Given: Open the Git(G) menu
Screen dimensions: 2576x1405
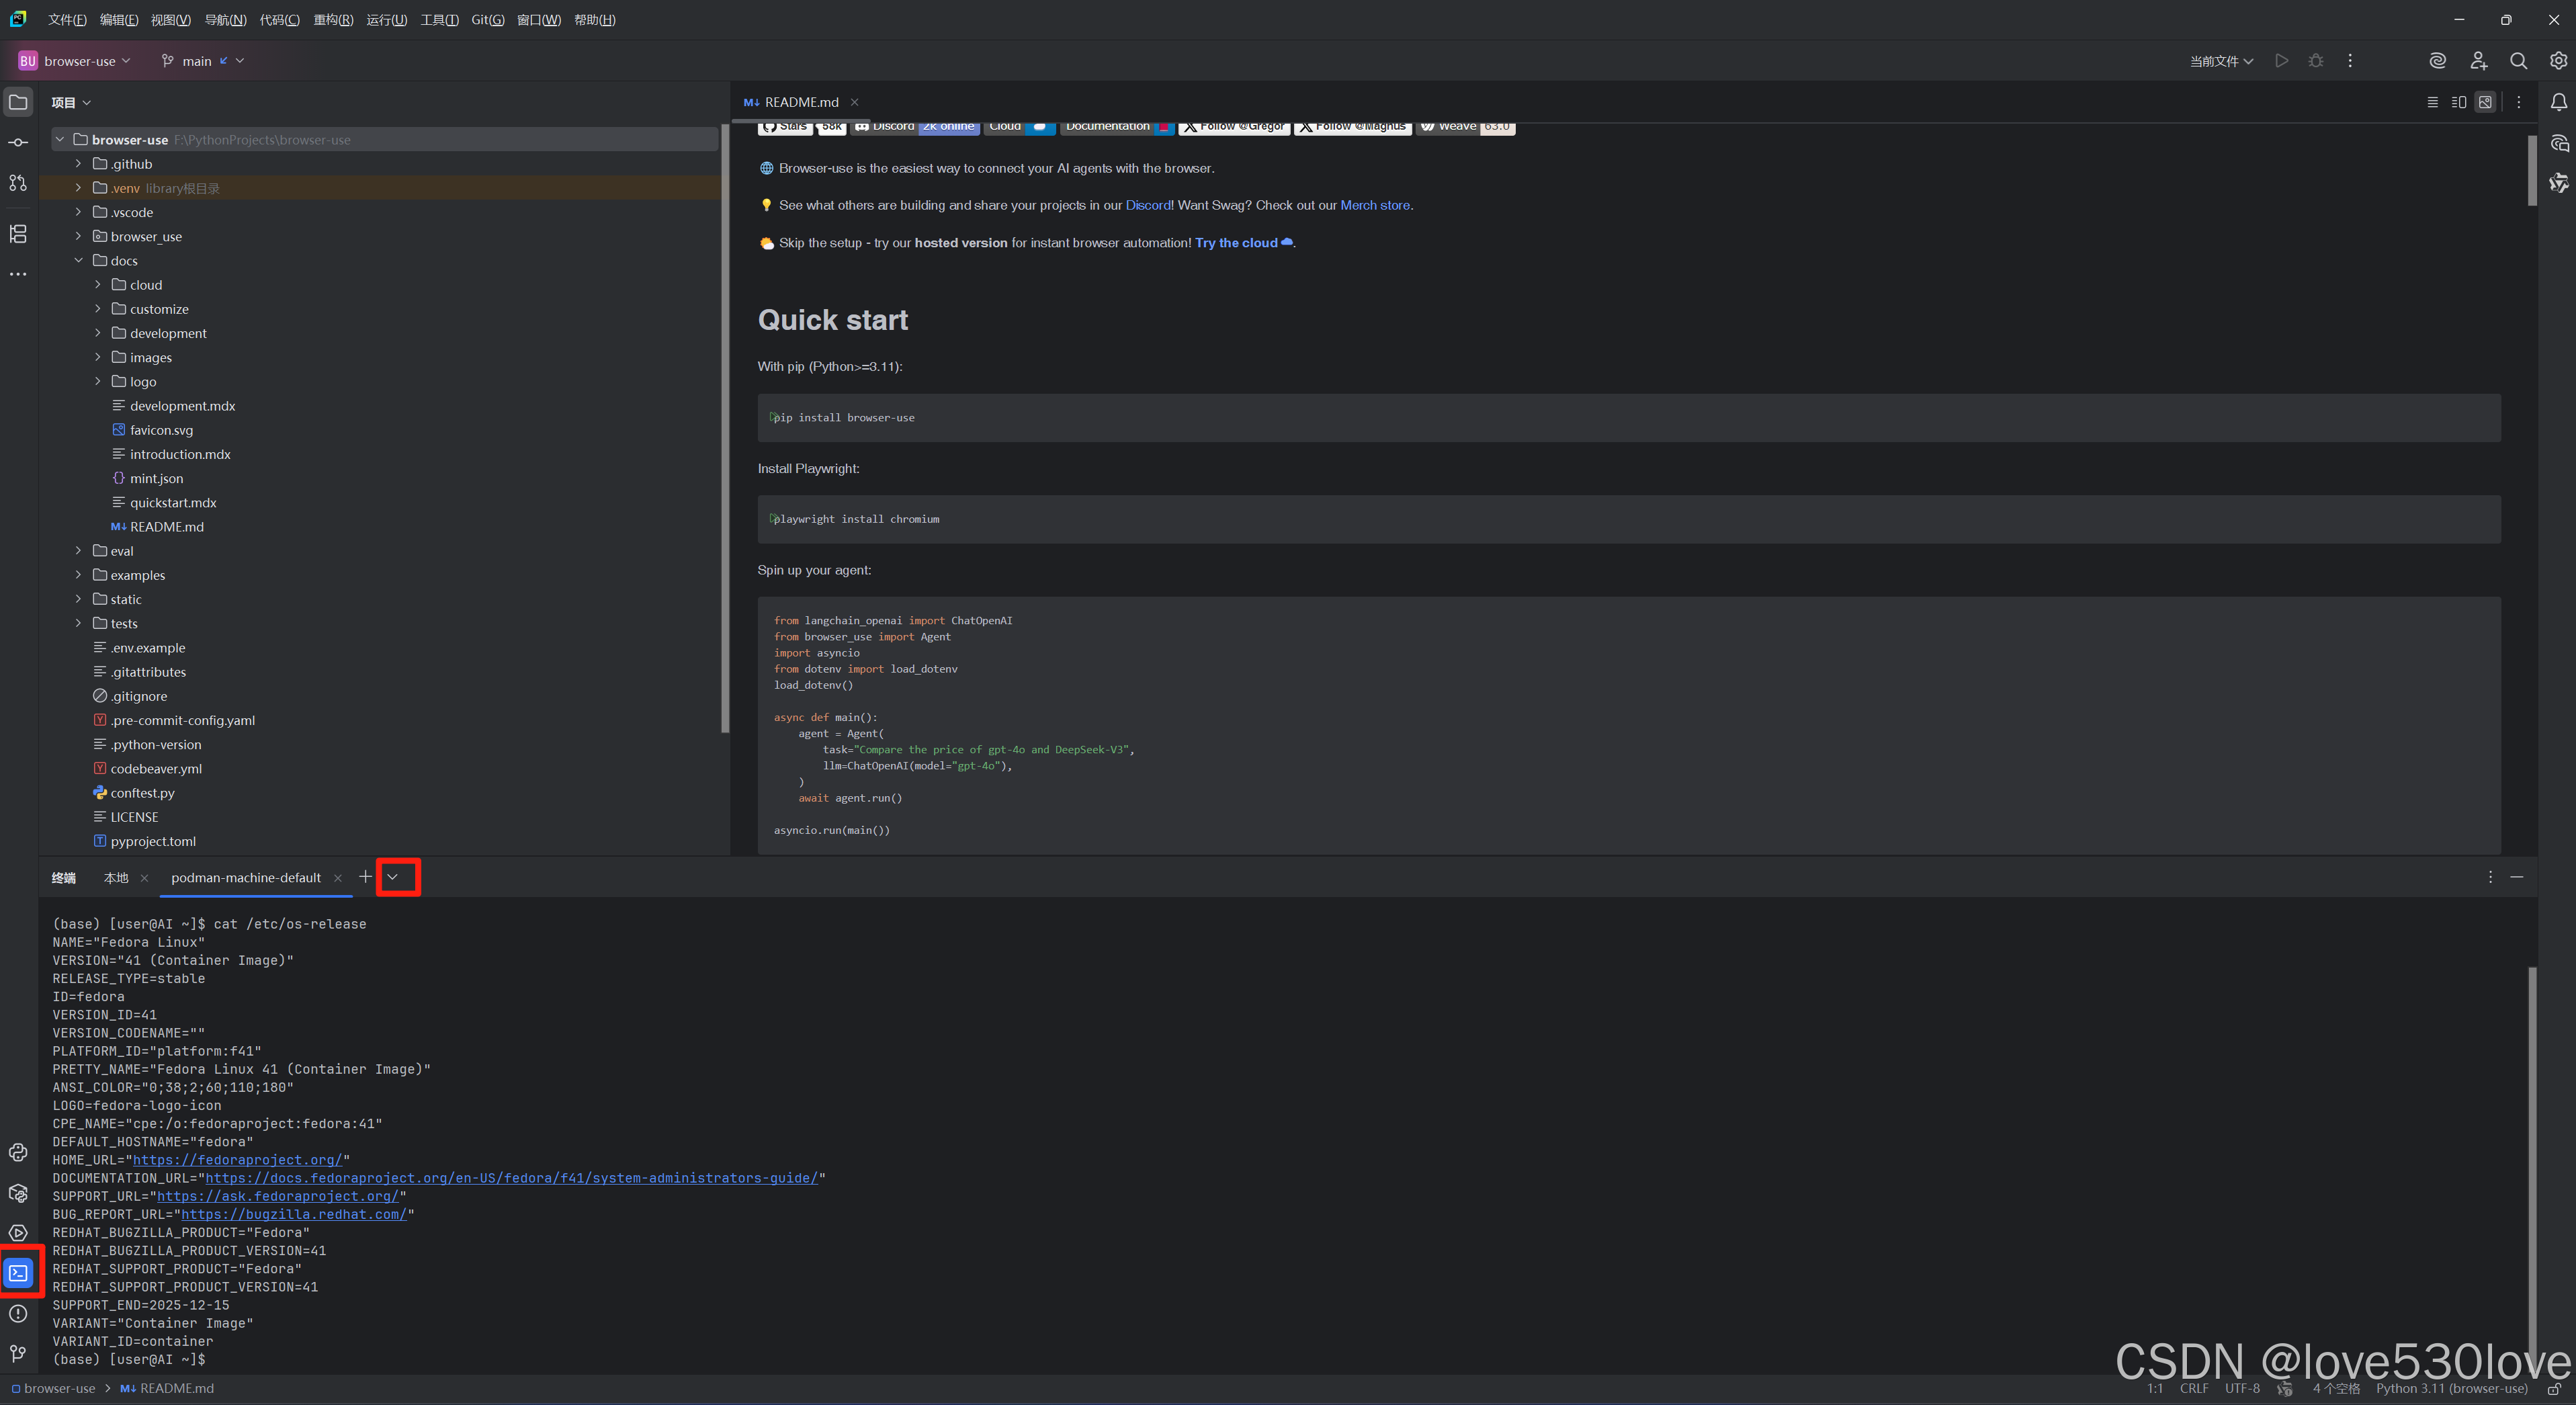Looking at the screenshot, I should [487, 20].
